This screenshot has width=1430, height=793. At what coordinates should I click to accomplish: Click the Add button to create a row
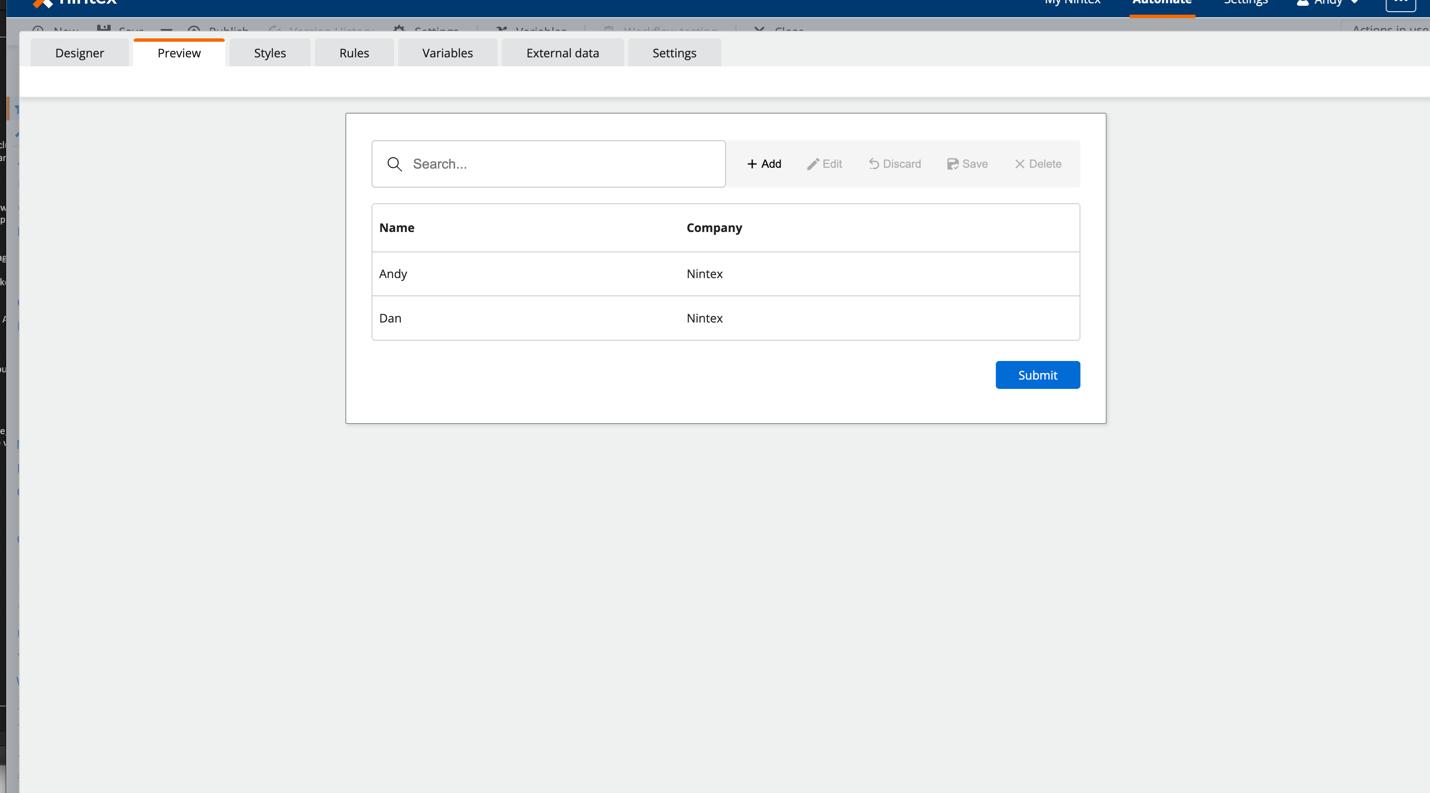[763, 163]
